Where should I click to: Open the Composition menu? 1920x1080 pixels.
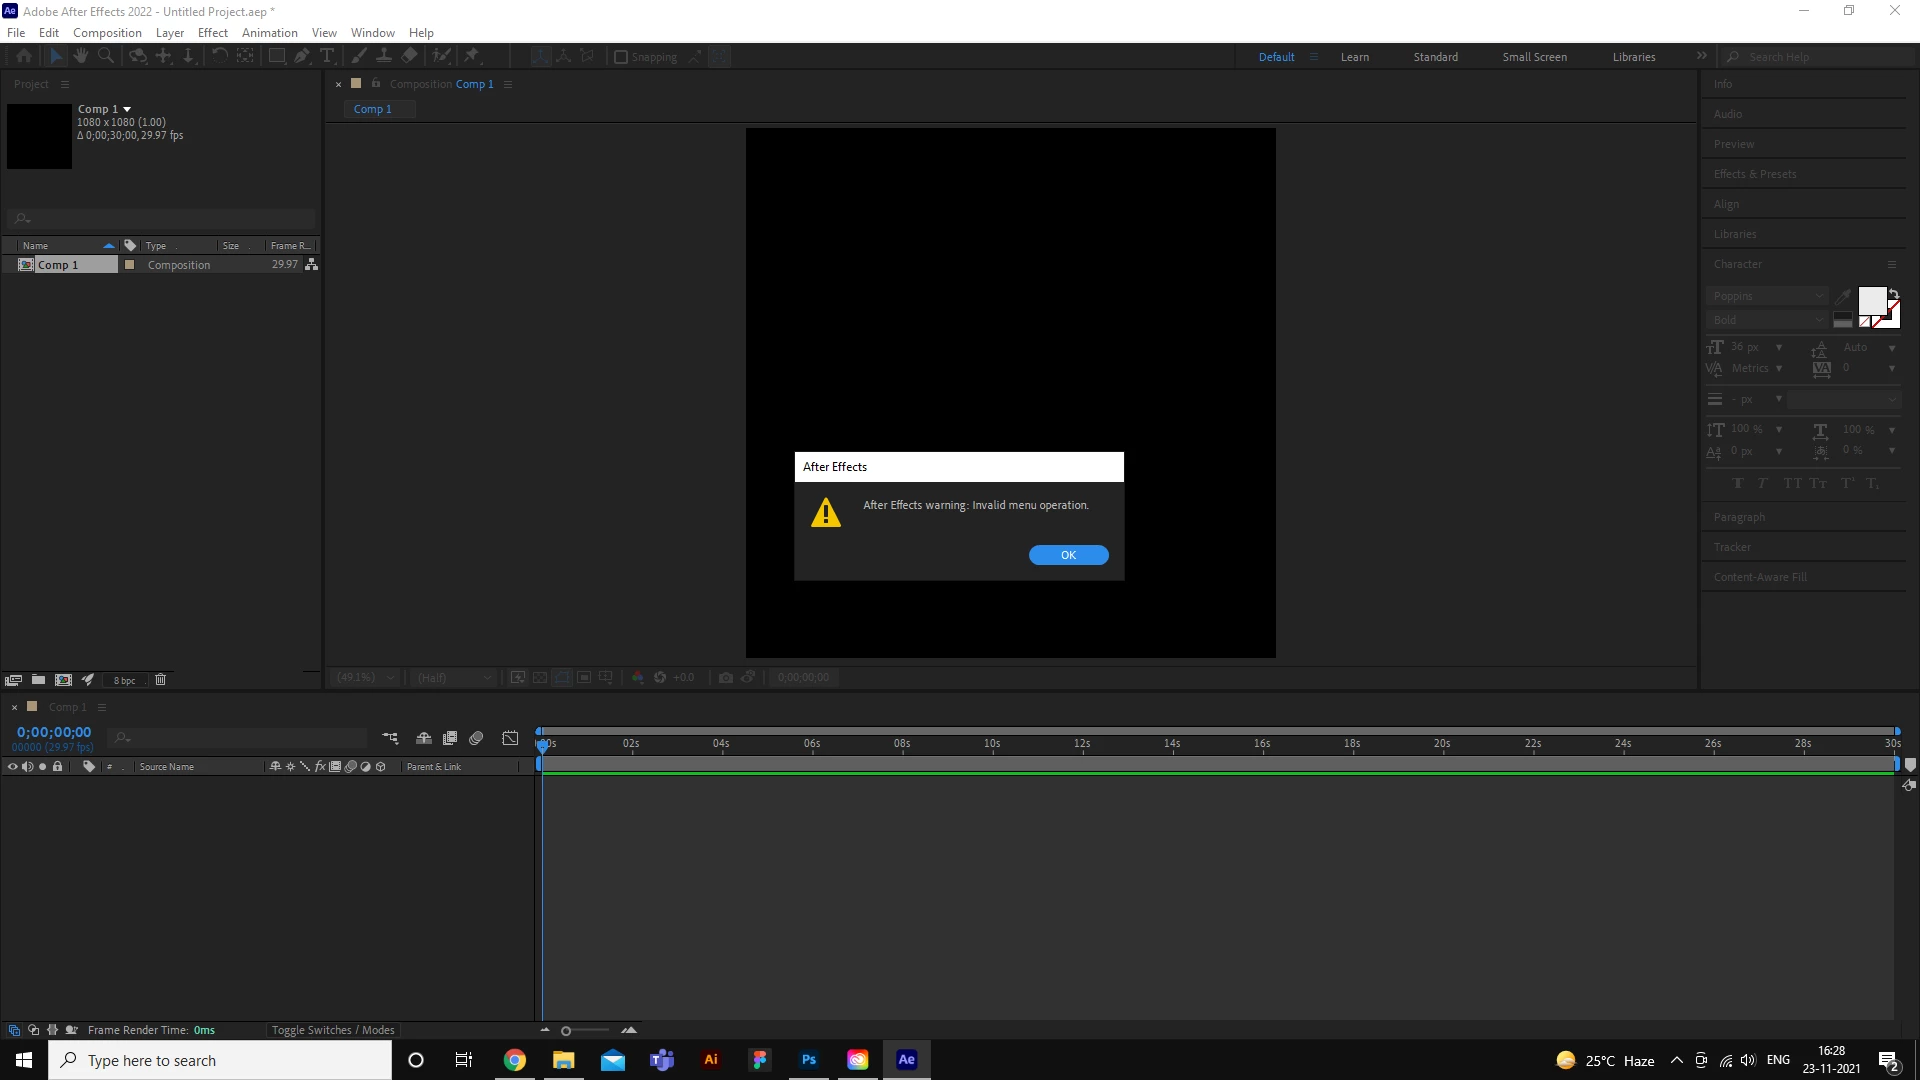[x=107, y=33]
